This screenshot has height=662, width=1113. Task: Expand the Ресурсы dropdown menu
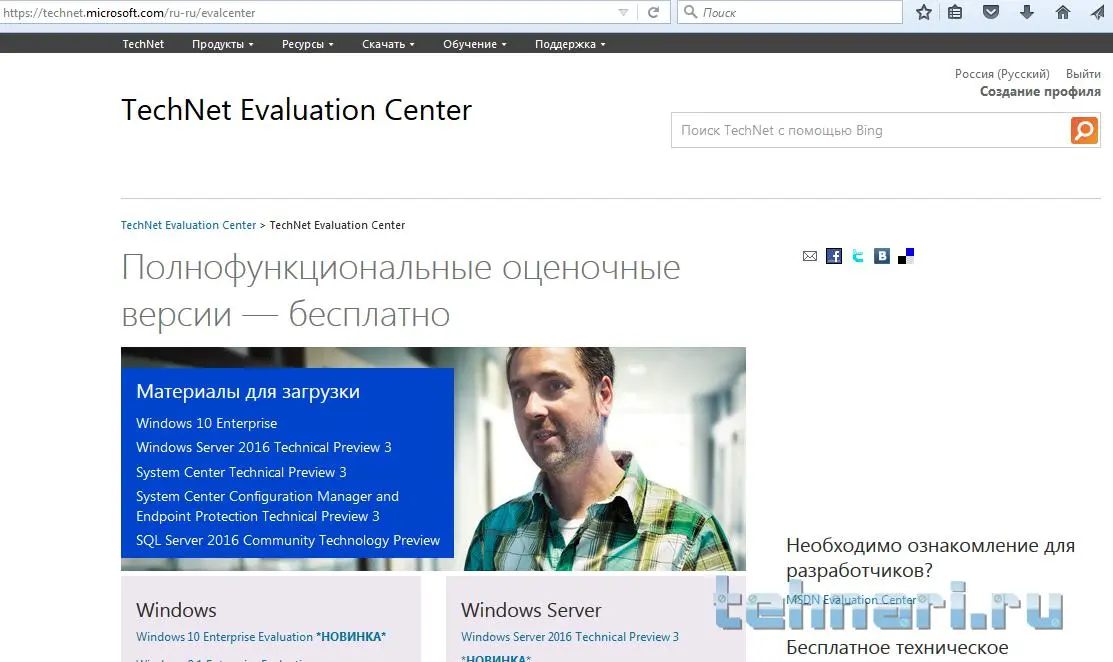tap(307, 44)
